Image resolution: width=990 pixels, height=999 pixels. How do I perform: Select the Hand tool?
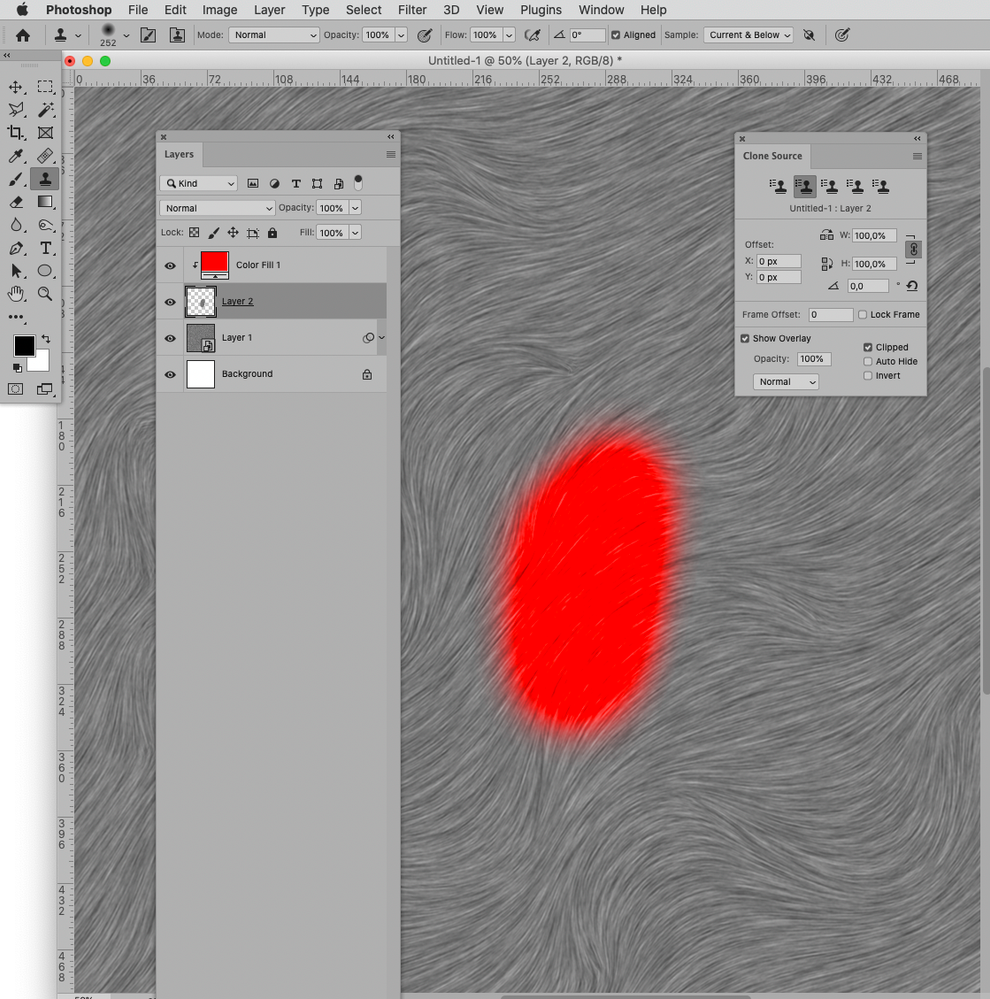click(x=16, y=294)
